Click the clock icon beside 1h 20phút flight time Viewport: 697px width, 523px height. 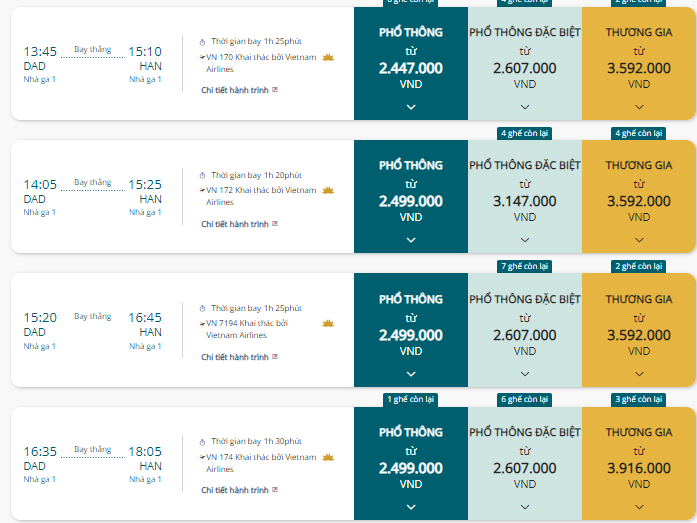[202, 176]
